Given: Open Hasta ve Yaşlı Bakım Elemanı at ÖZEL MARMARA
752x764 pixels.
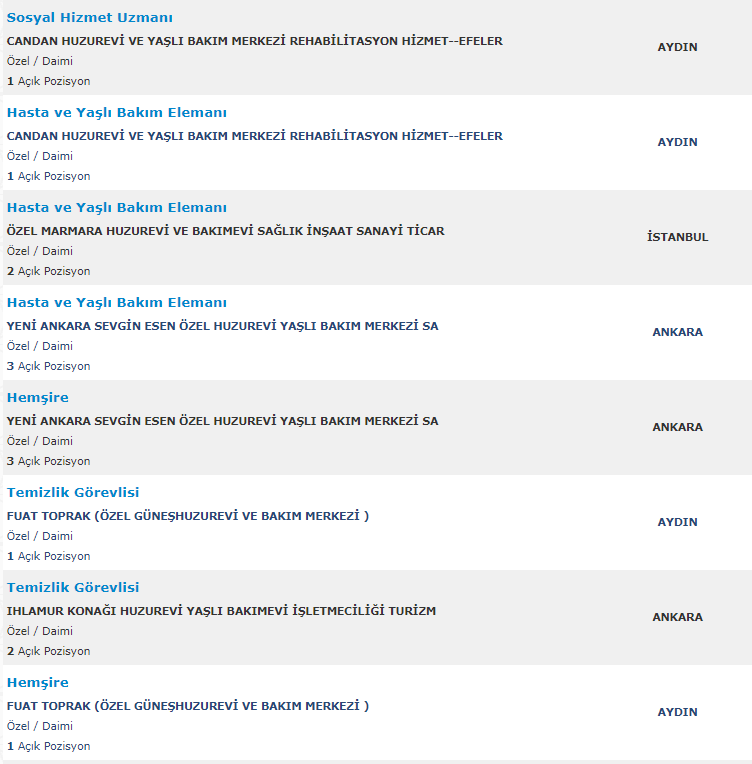Looking at the screenshot, I should [x=116, y=208].
